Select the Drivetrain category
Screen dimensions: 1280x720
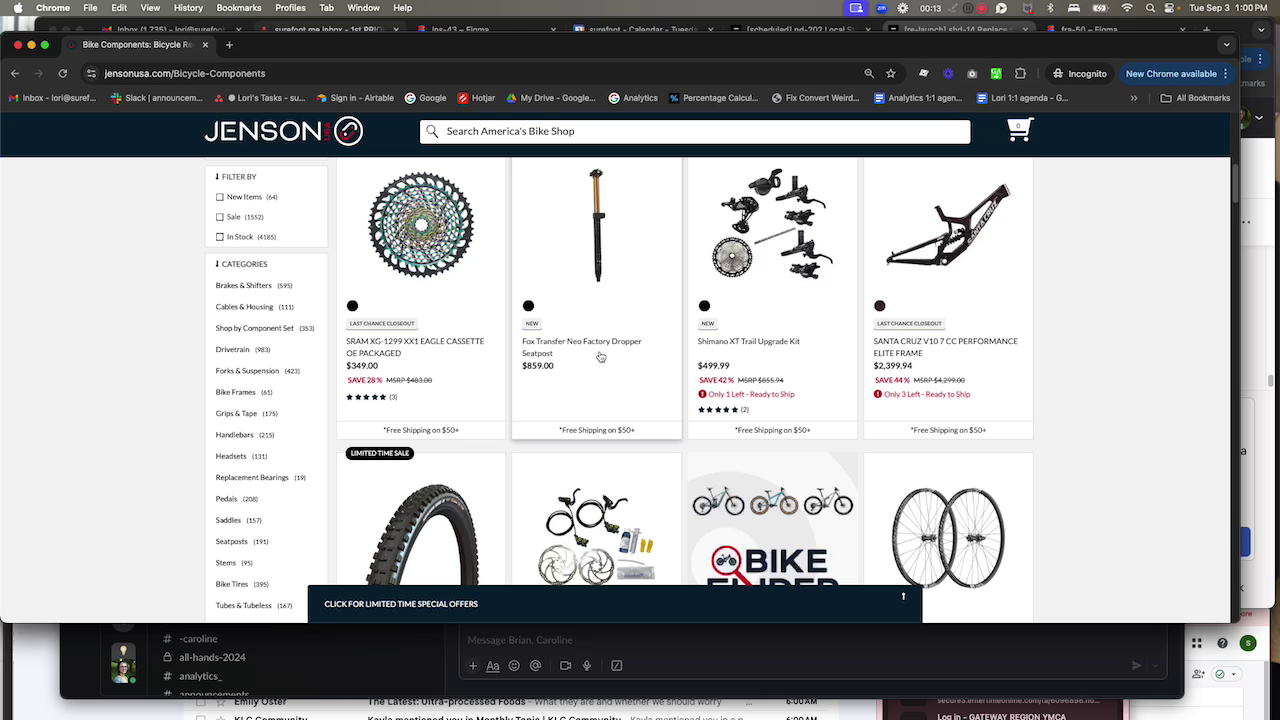point(233,350)
